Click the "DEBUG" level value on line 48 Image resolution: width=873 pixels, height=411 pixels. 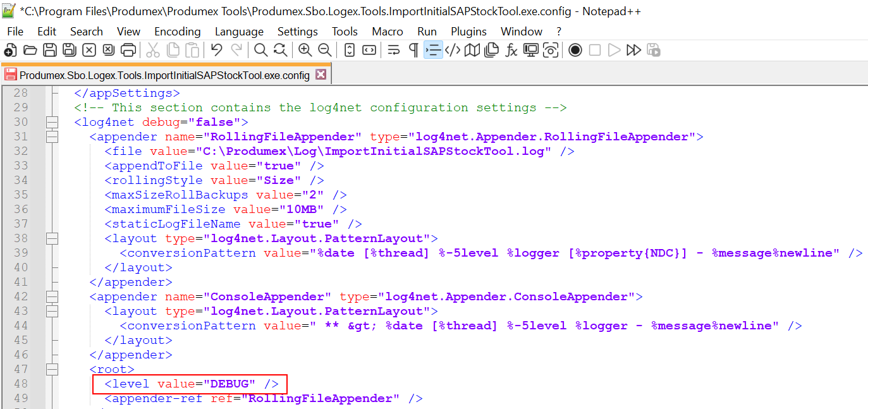point(229,384)
